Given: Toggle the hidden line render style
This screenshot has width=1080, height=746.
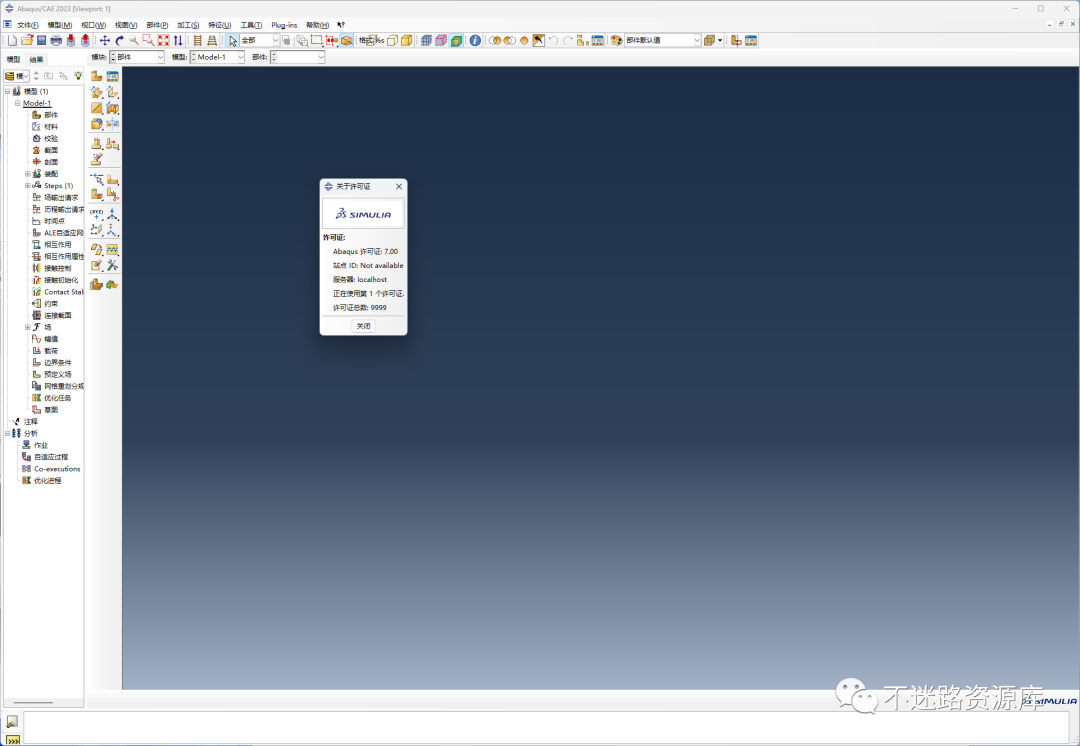Looking at the screenshot, I should click(393, 41).
